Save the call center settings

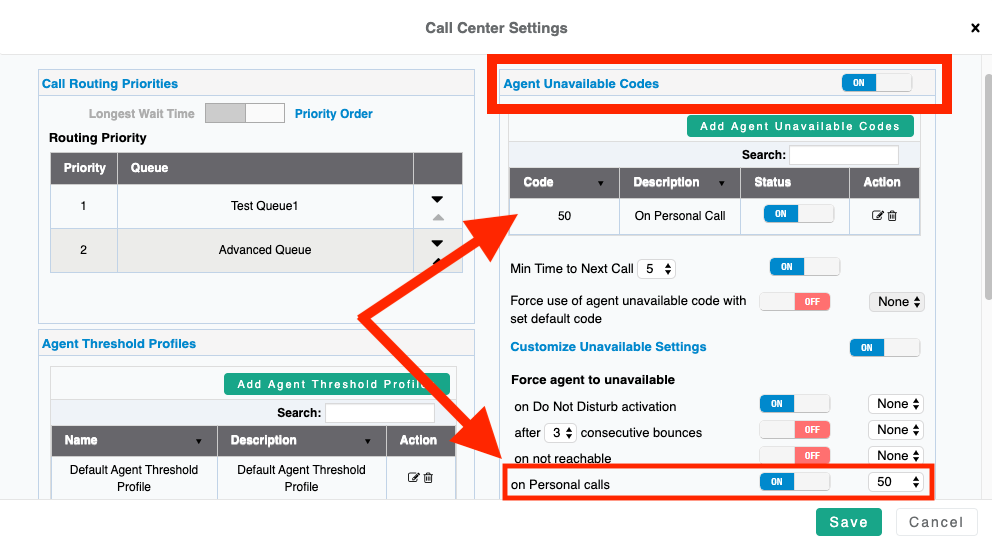(x=848, y=522)
